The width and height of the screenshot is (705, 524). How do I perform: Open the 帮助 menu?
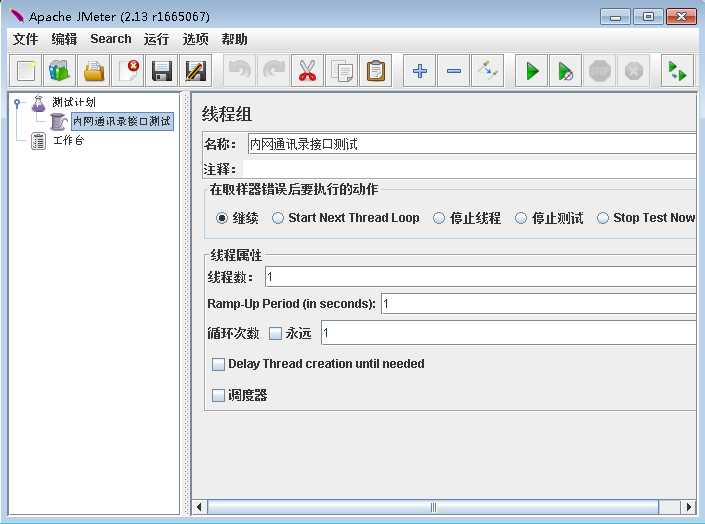234,39
